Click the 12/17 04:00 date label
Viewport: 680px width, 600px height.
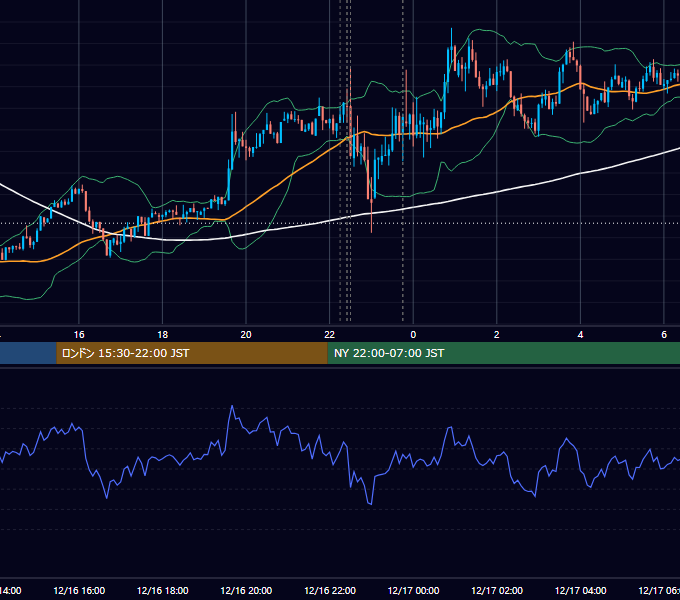581,590
